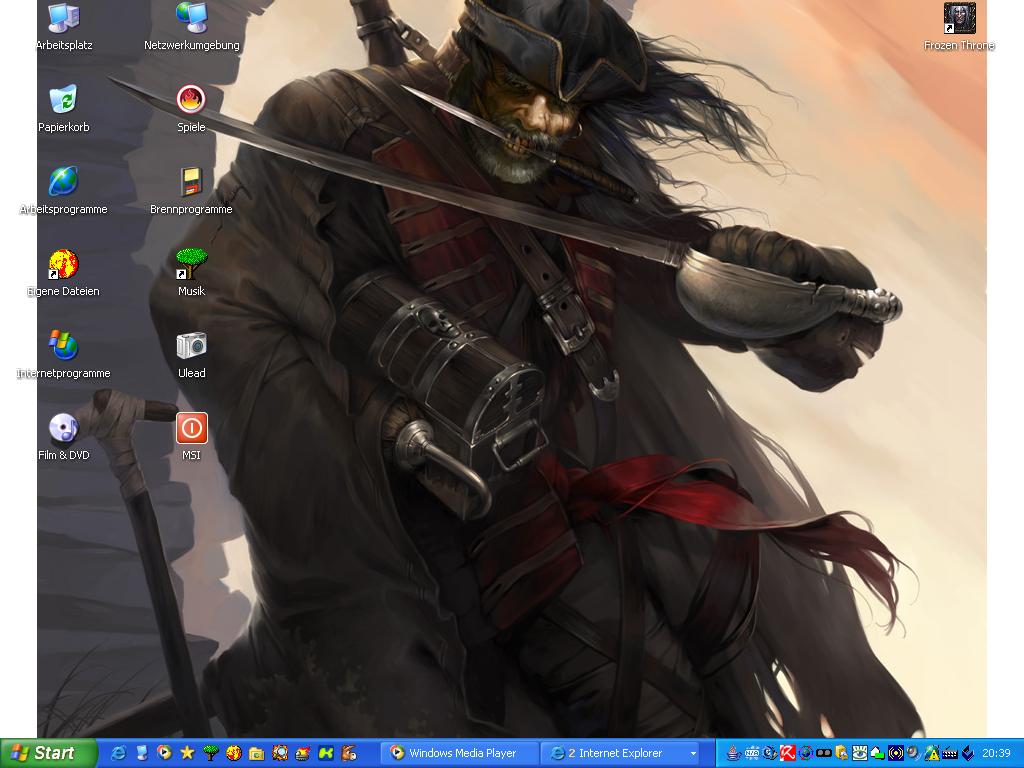Click the Show Desktop Quick Launch icon
The width and height of the screenshot is (1024, 768).
point(142,753)
